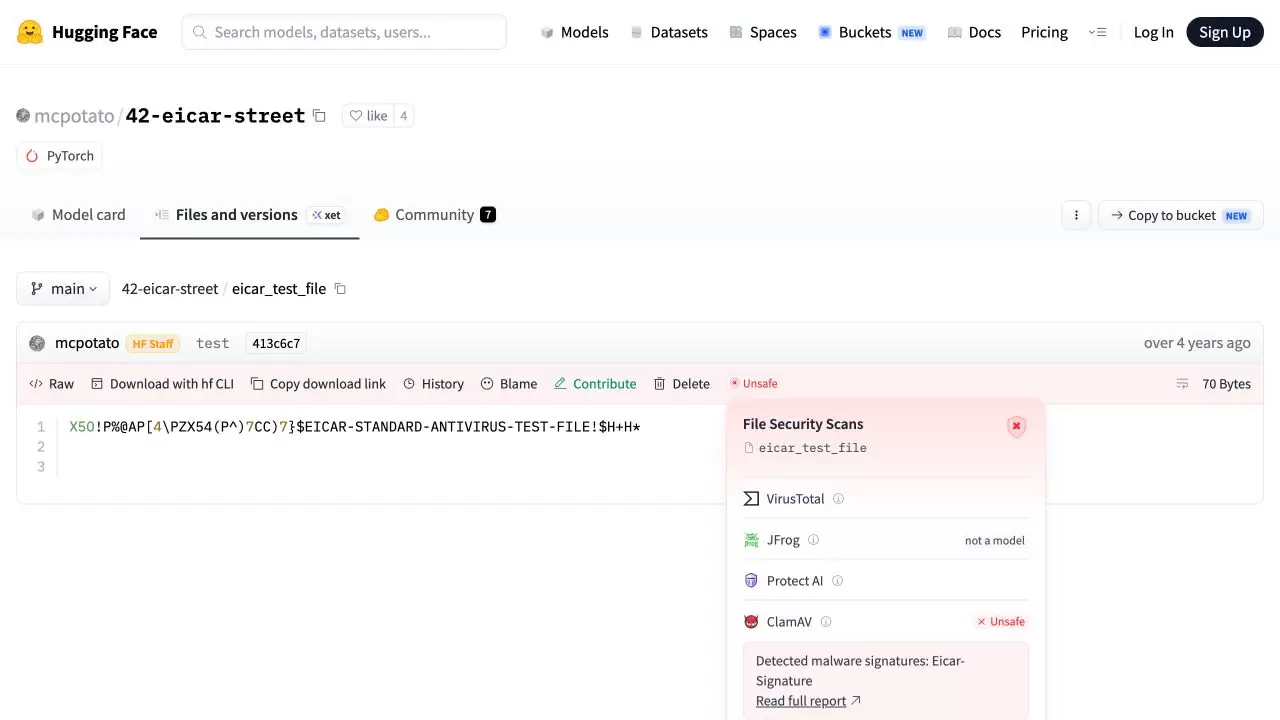Click the Protect AI info icon

point(837,581)
